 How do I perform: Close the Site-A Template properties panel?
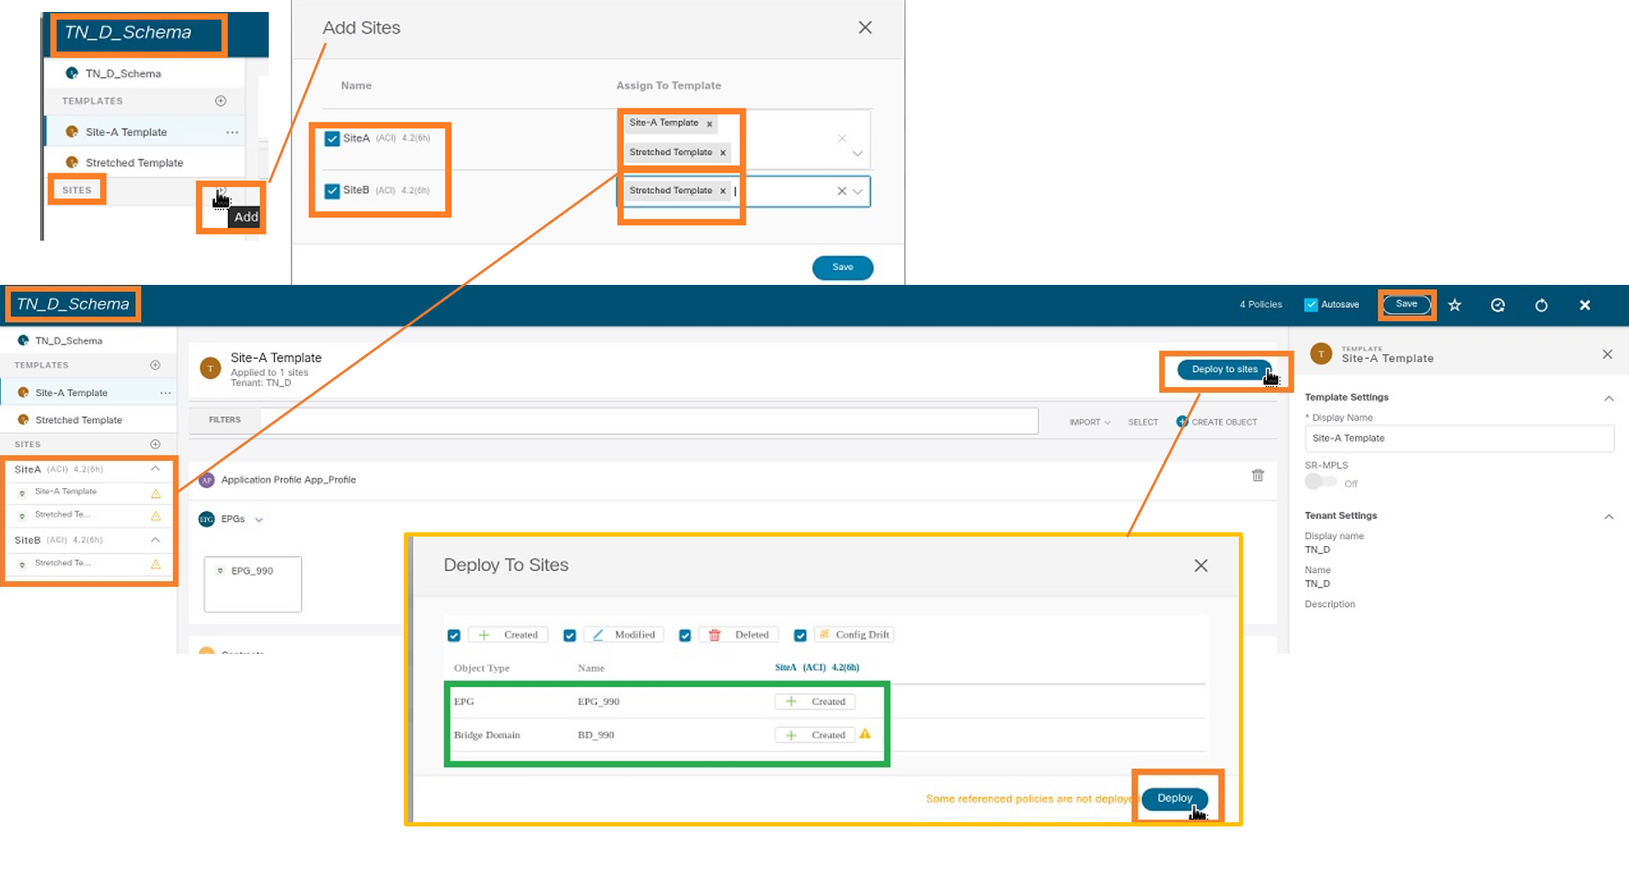[x=1607, y=355]
